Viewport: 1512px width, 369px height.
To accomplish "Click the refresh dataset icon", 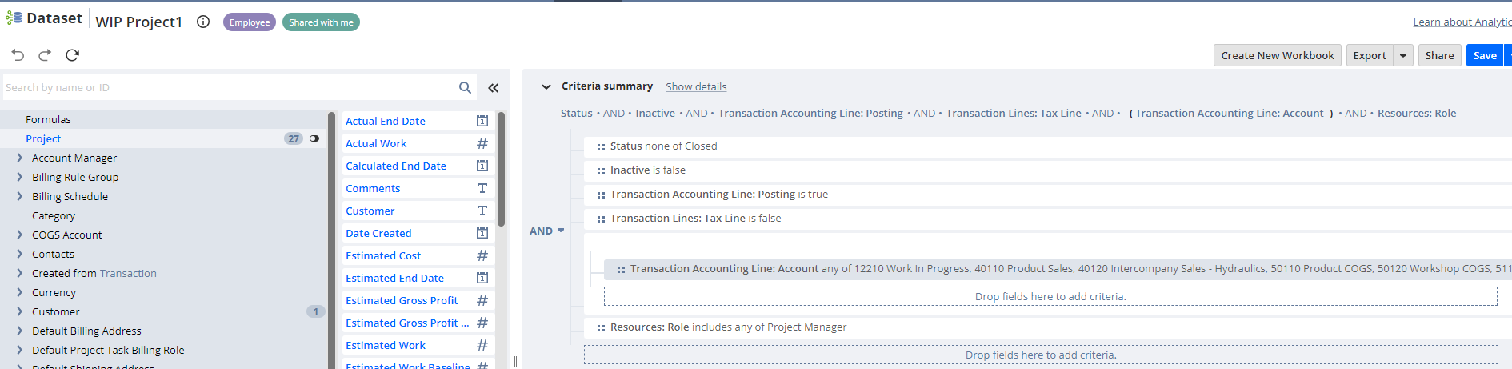I will tap(72, 55).
